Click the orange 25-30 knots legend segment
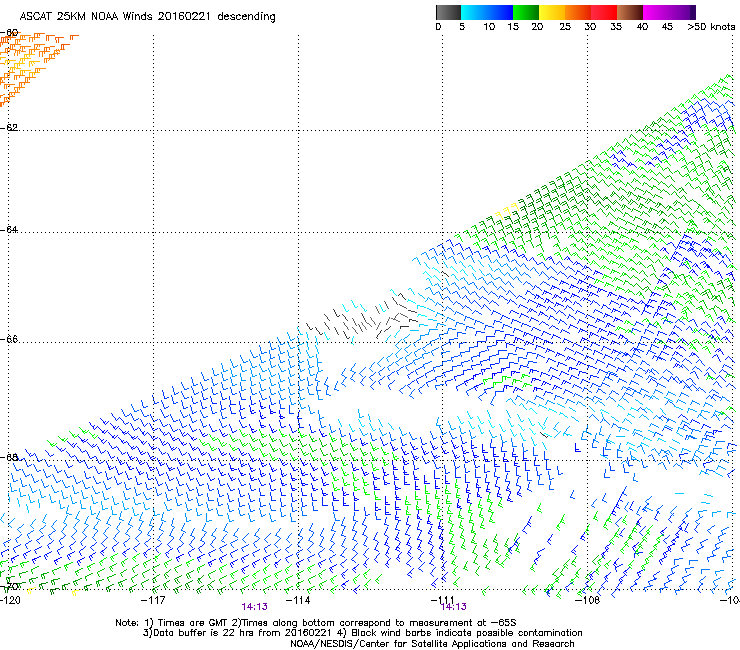The height and width of the screenshot is (650, 740). click(x=578, y=12)
